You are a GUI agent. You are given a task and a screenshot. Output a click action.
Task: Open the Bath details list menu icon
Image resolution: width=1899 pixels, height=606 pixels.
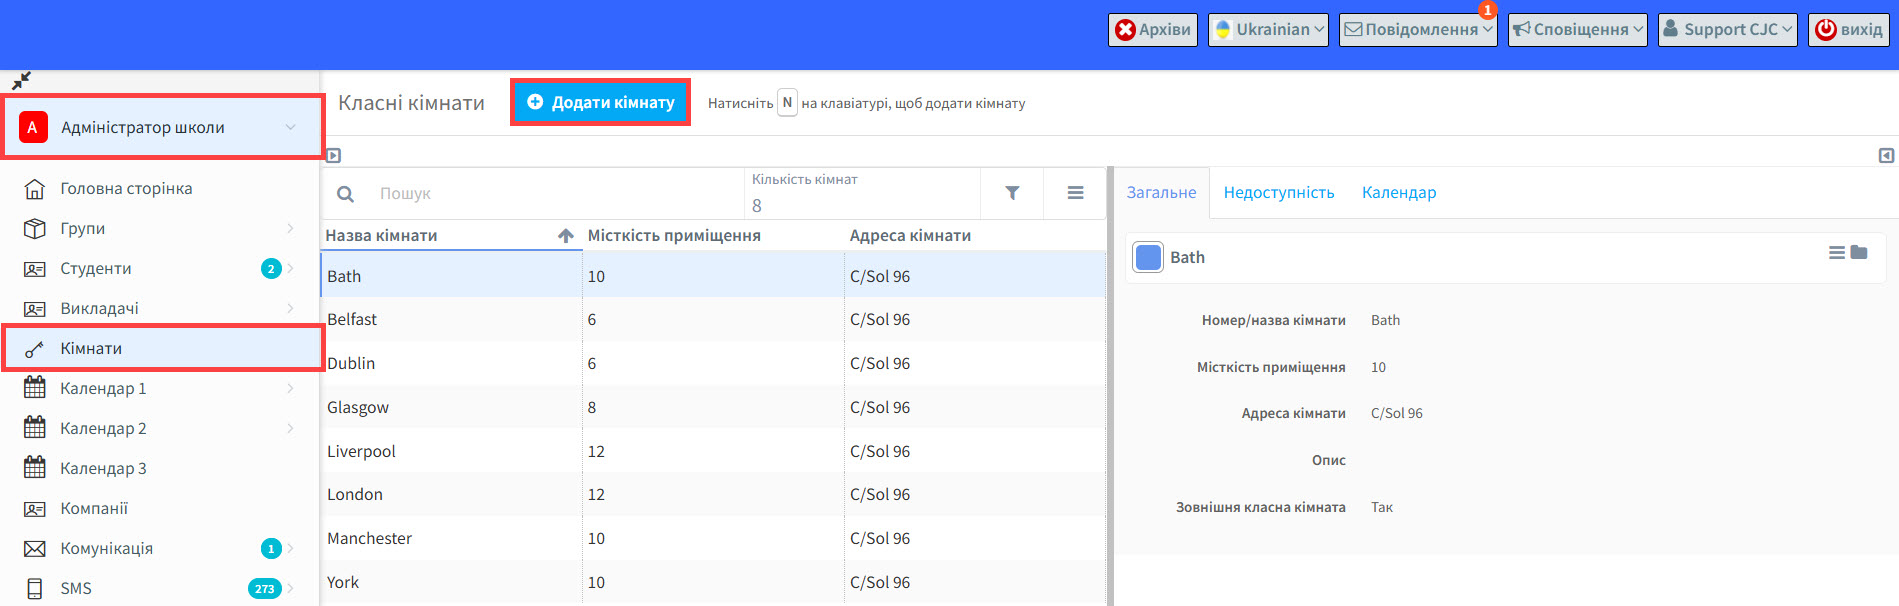(1836, 253)
